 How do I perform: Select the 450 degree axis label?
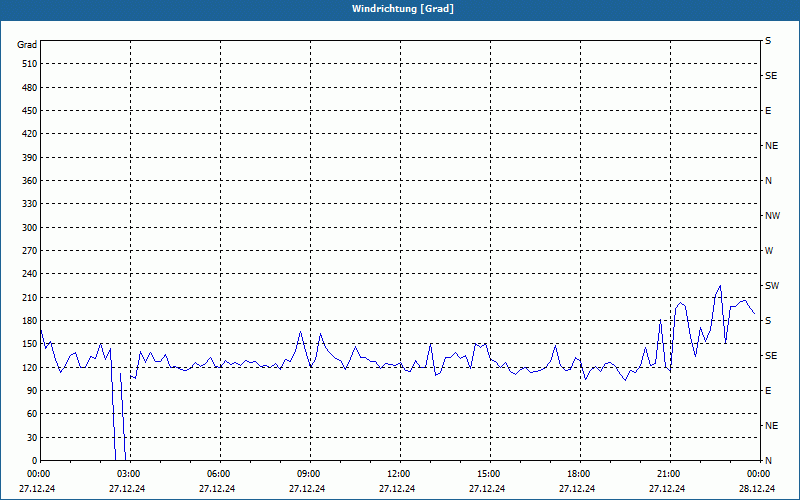pos(29,111)
